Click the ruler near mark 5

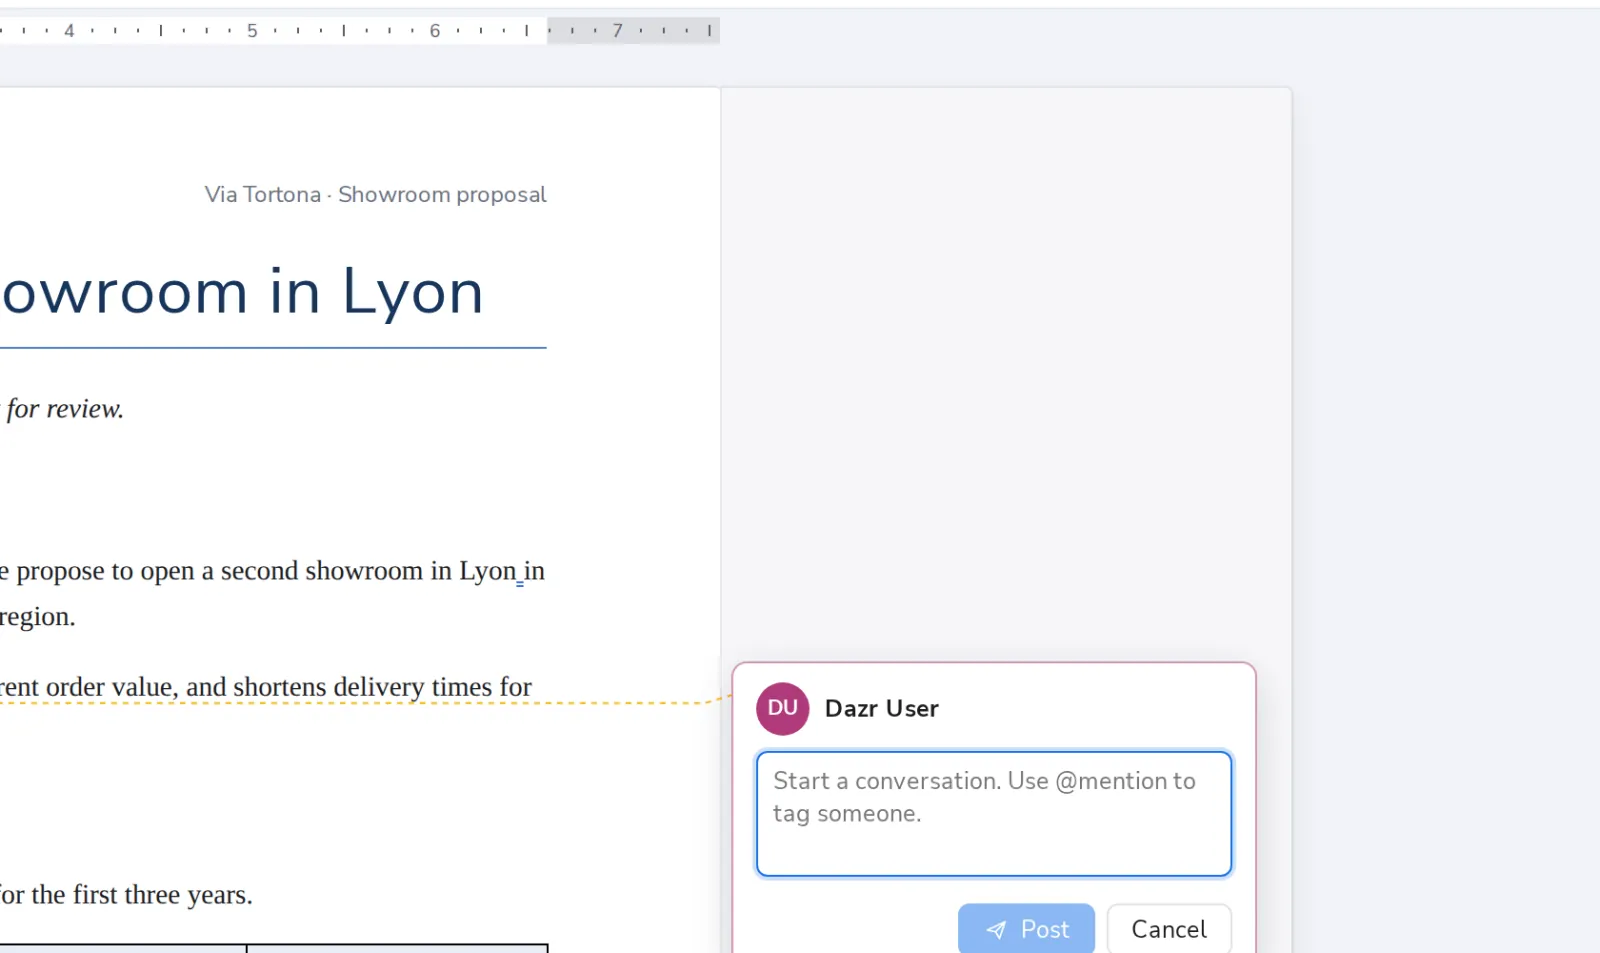tap(252, 31)
